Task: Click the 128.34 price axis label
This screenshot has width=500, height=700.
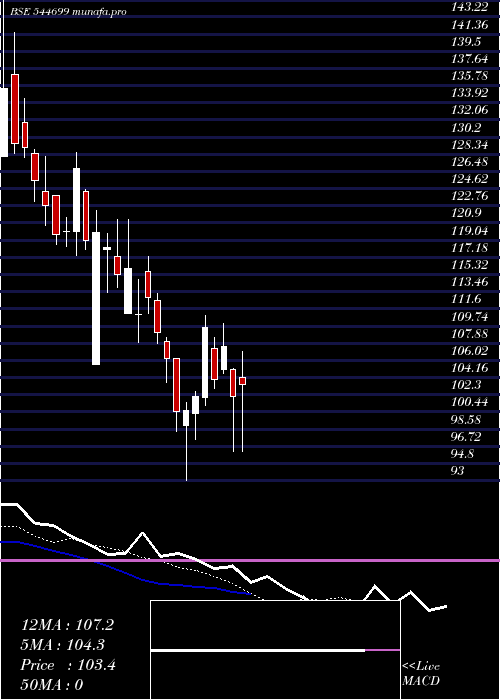Action: pos(469,145)
